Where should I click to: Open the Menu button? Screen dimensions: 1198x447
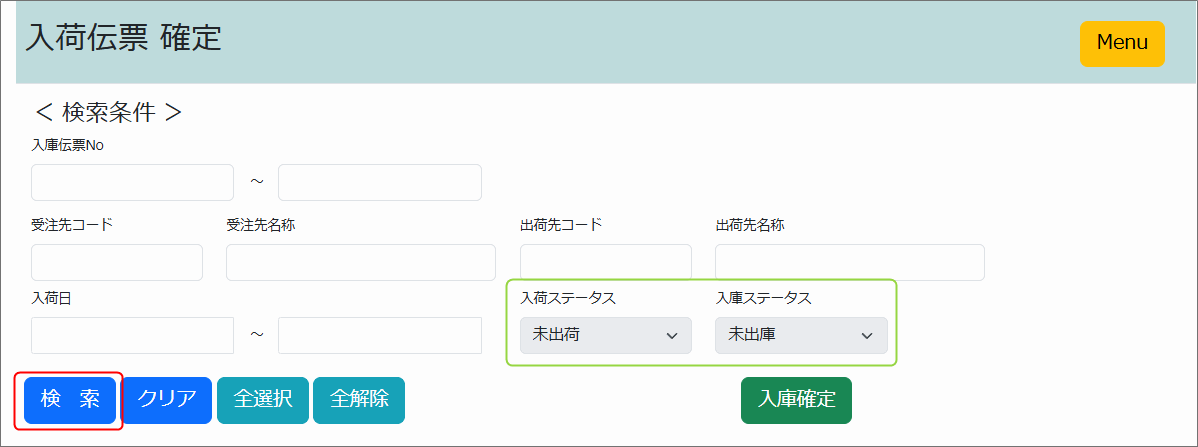(1122, 44)
